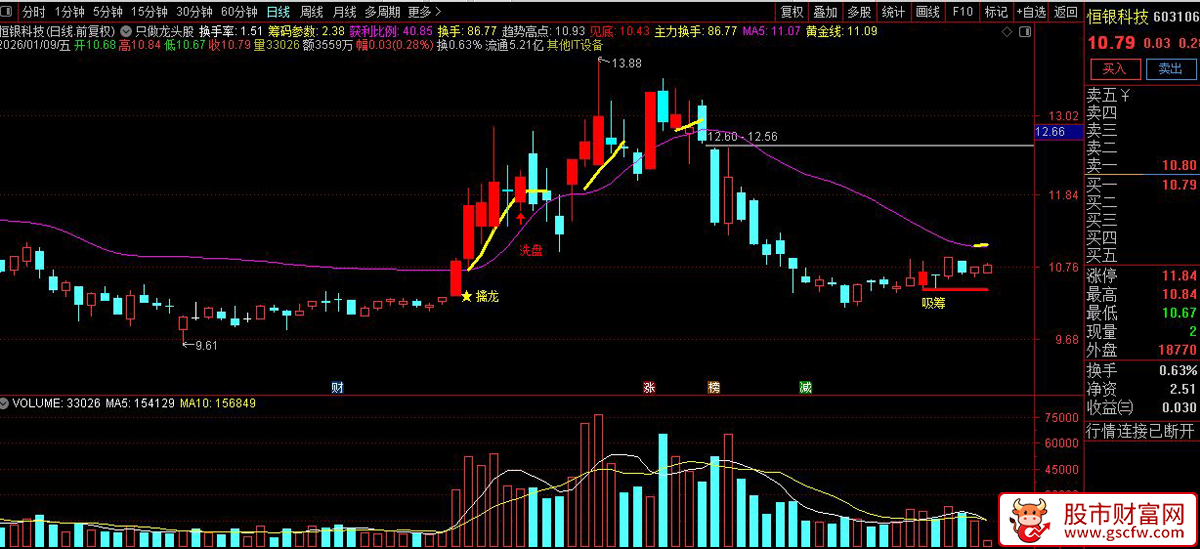Screen dimensions: 1200x549
Task: Open the F10 company info
Action: tap(962, 12)
